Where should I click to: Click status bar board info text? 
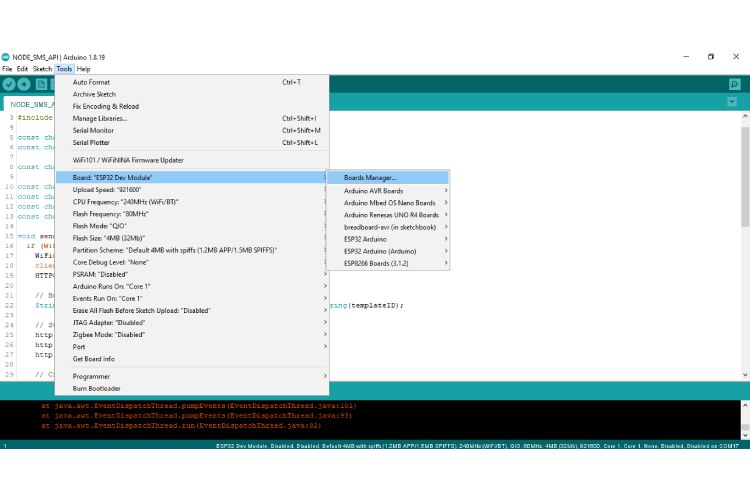coord(477,446)
